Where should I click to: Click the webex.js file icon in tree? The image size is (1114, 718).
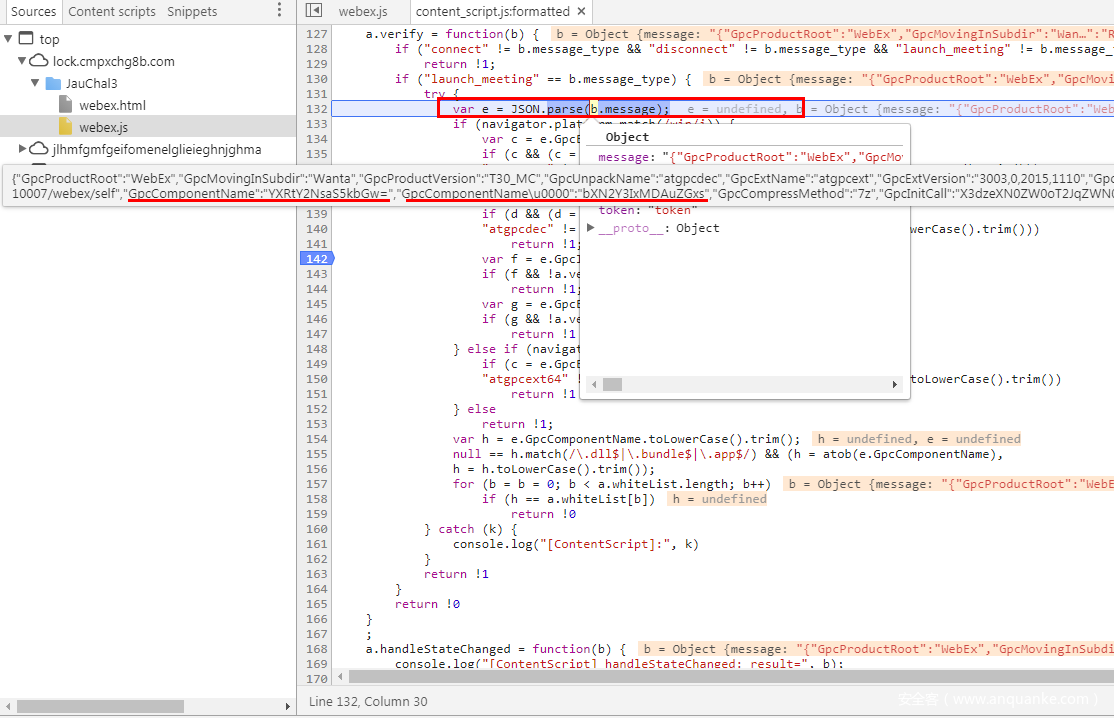pos(66,127)
